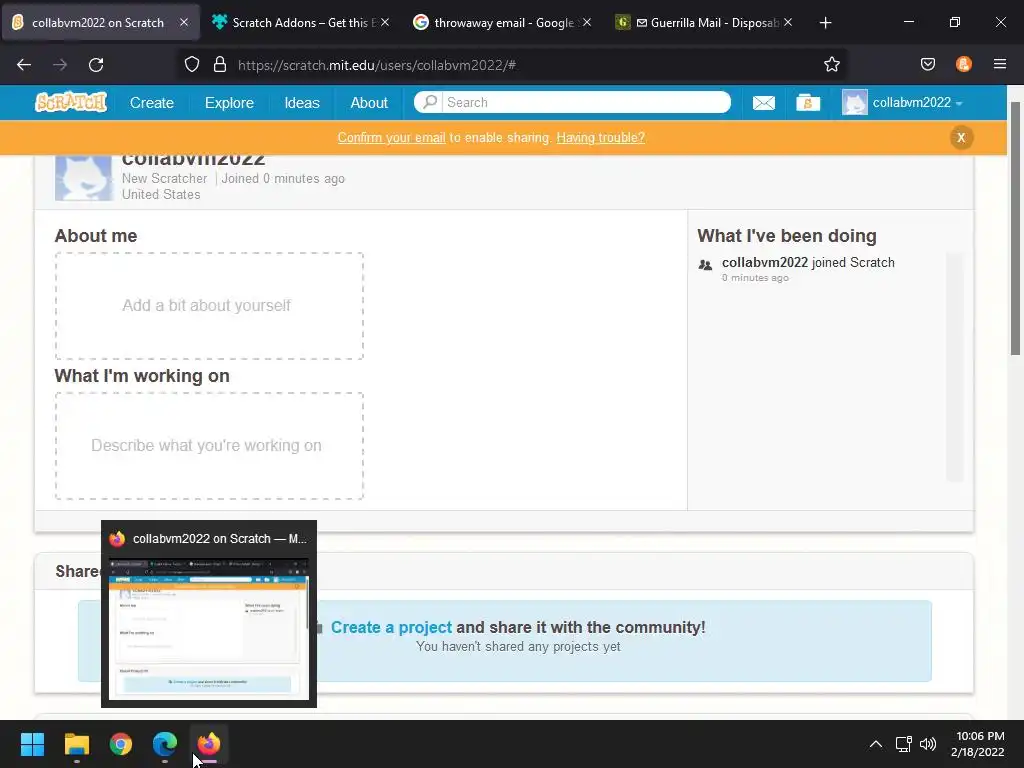Go forward in Firefox

click(x=60, y=65)
